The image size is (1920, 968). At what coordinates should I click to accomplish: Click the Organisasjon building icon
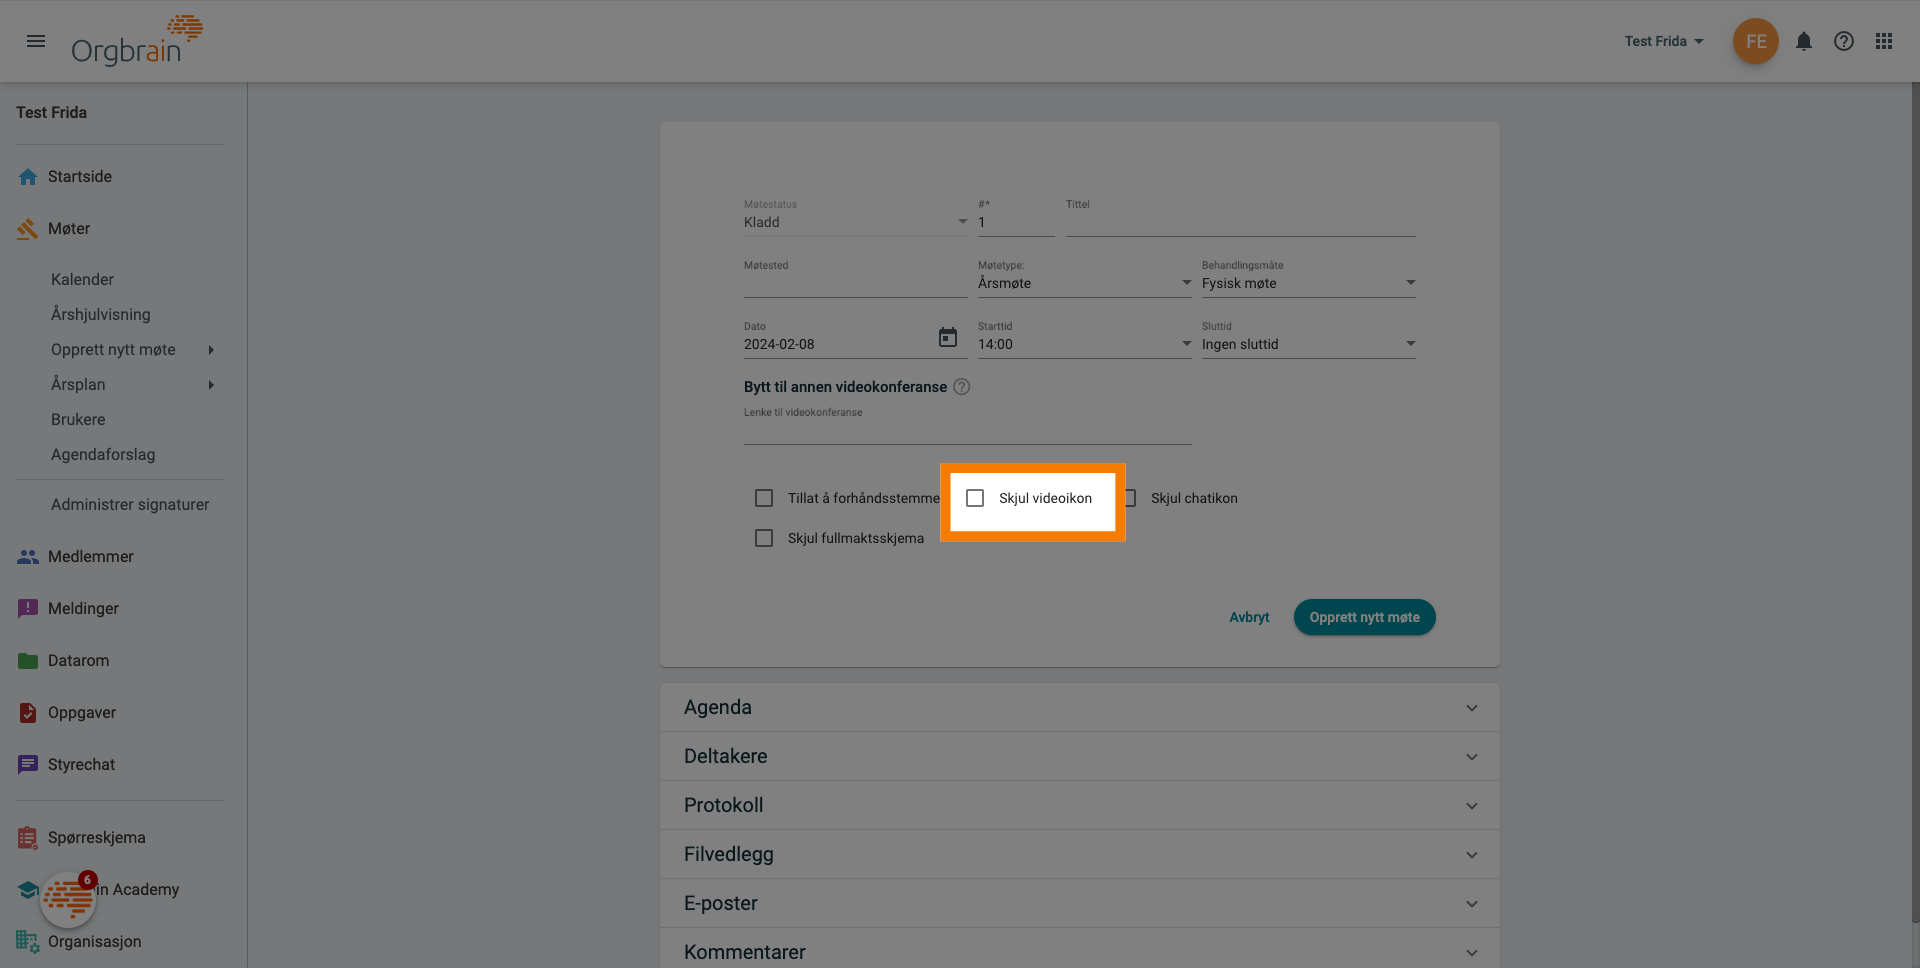28,941
